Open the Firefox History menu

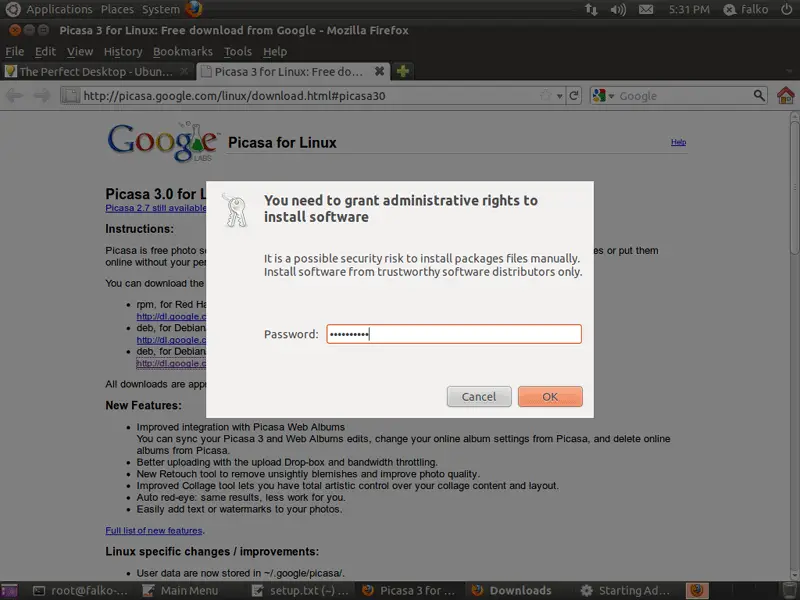tap(123, 52)
